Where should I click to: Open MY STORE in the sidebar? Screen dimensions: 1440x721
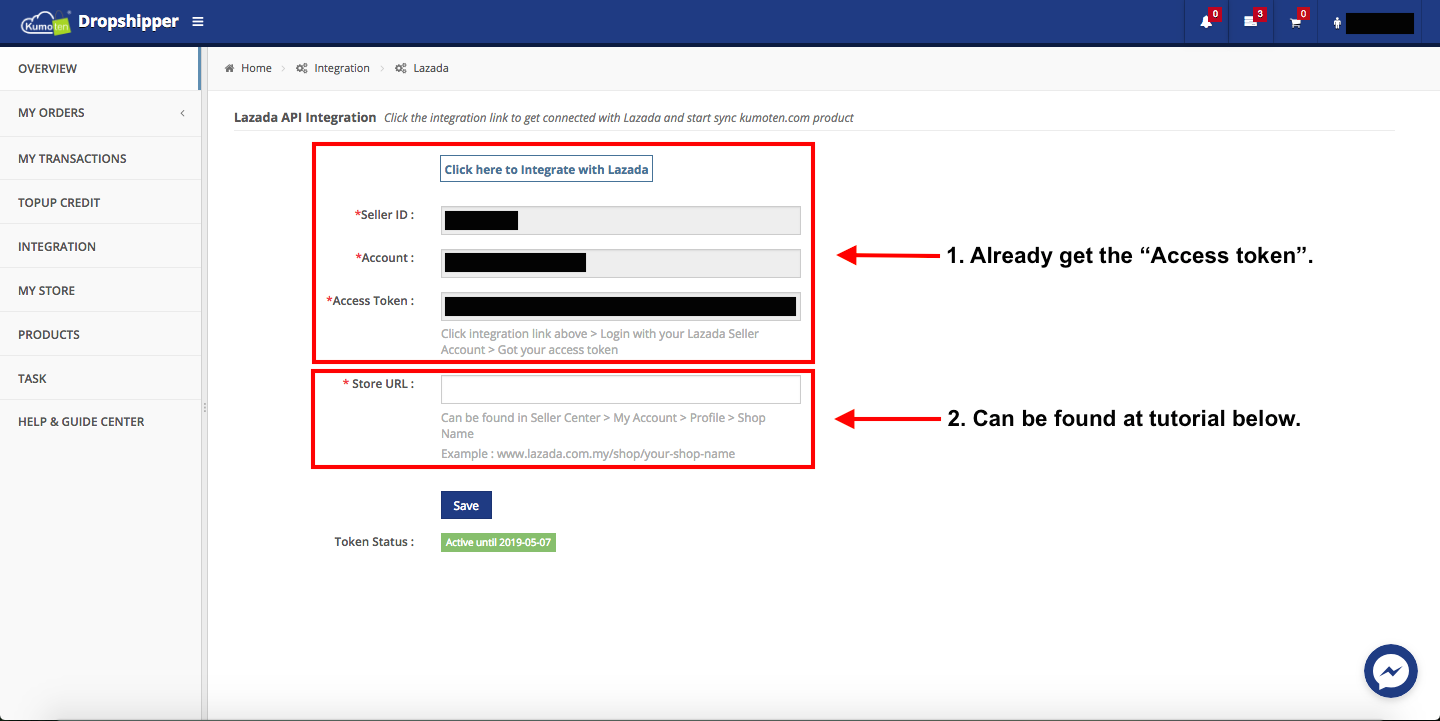tap(100, 290)
